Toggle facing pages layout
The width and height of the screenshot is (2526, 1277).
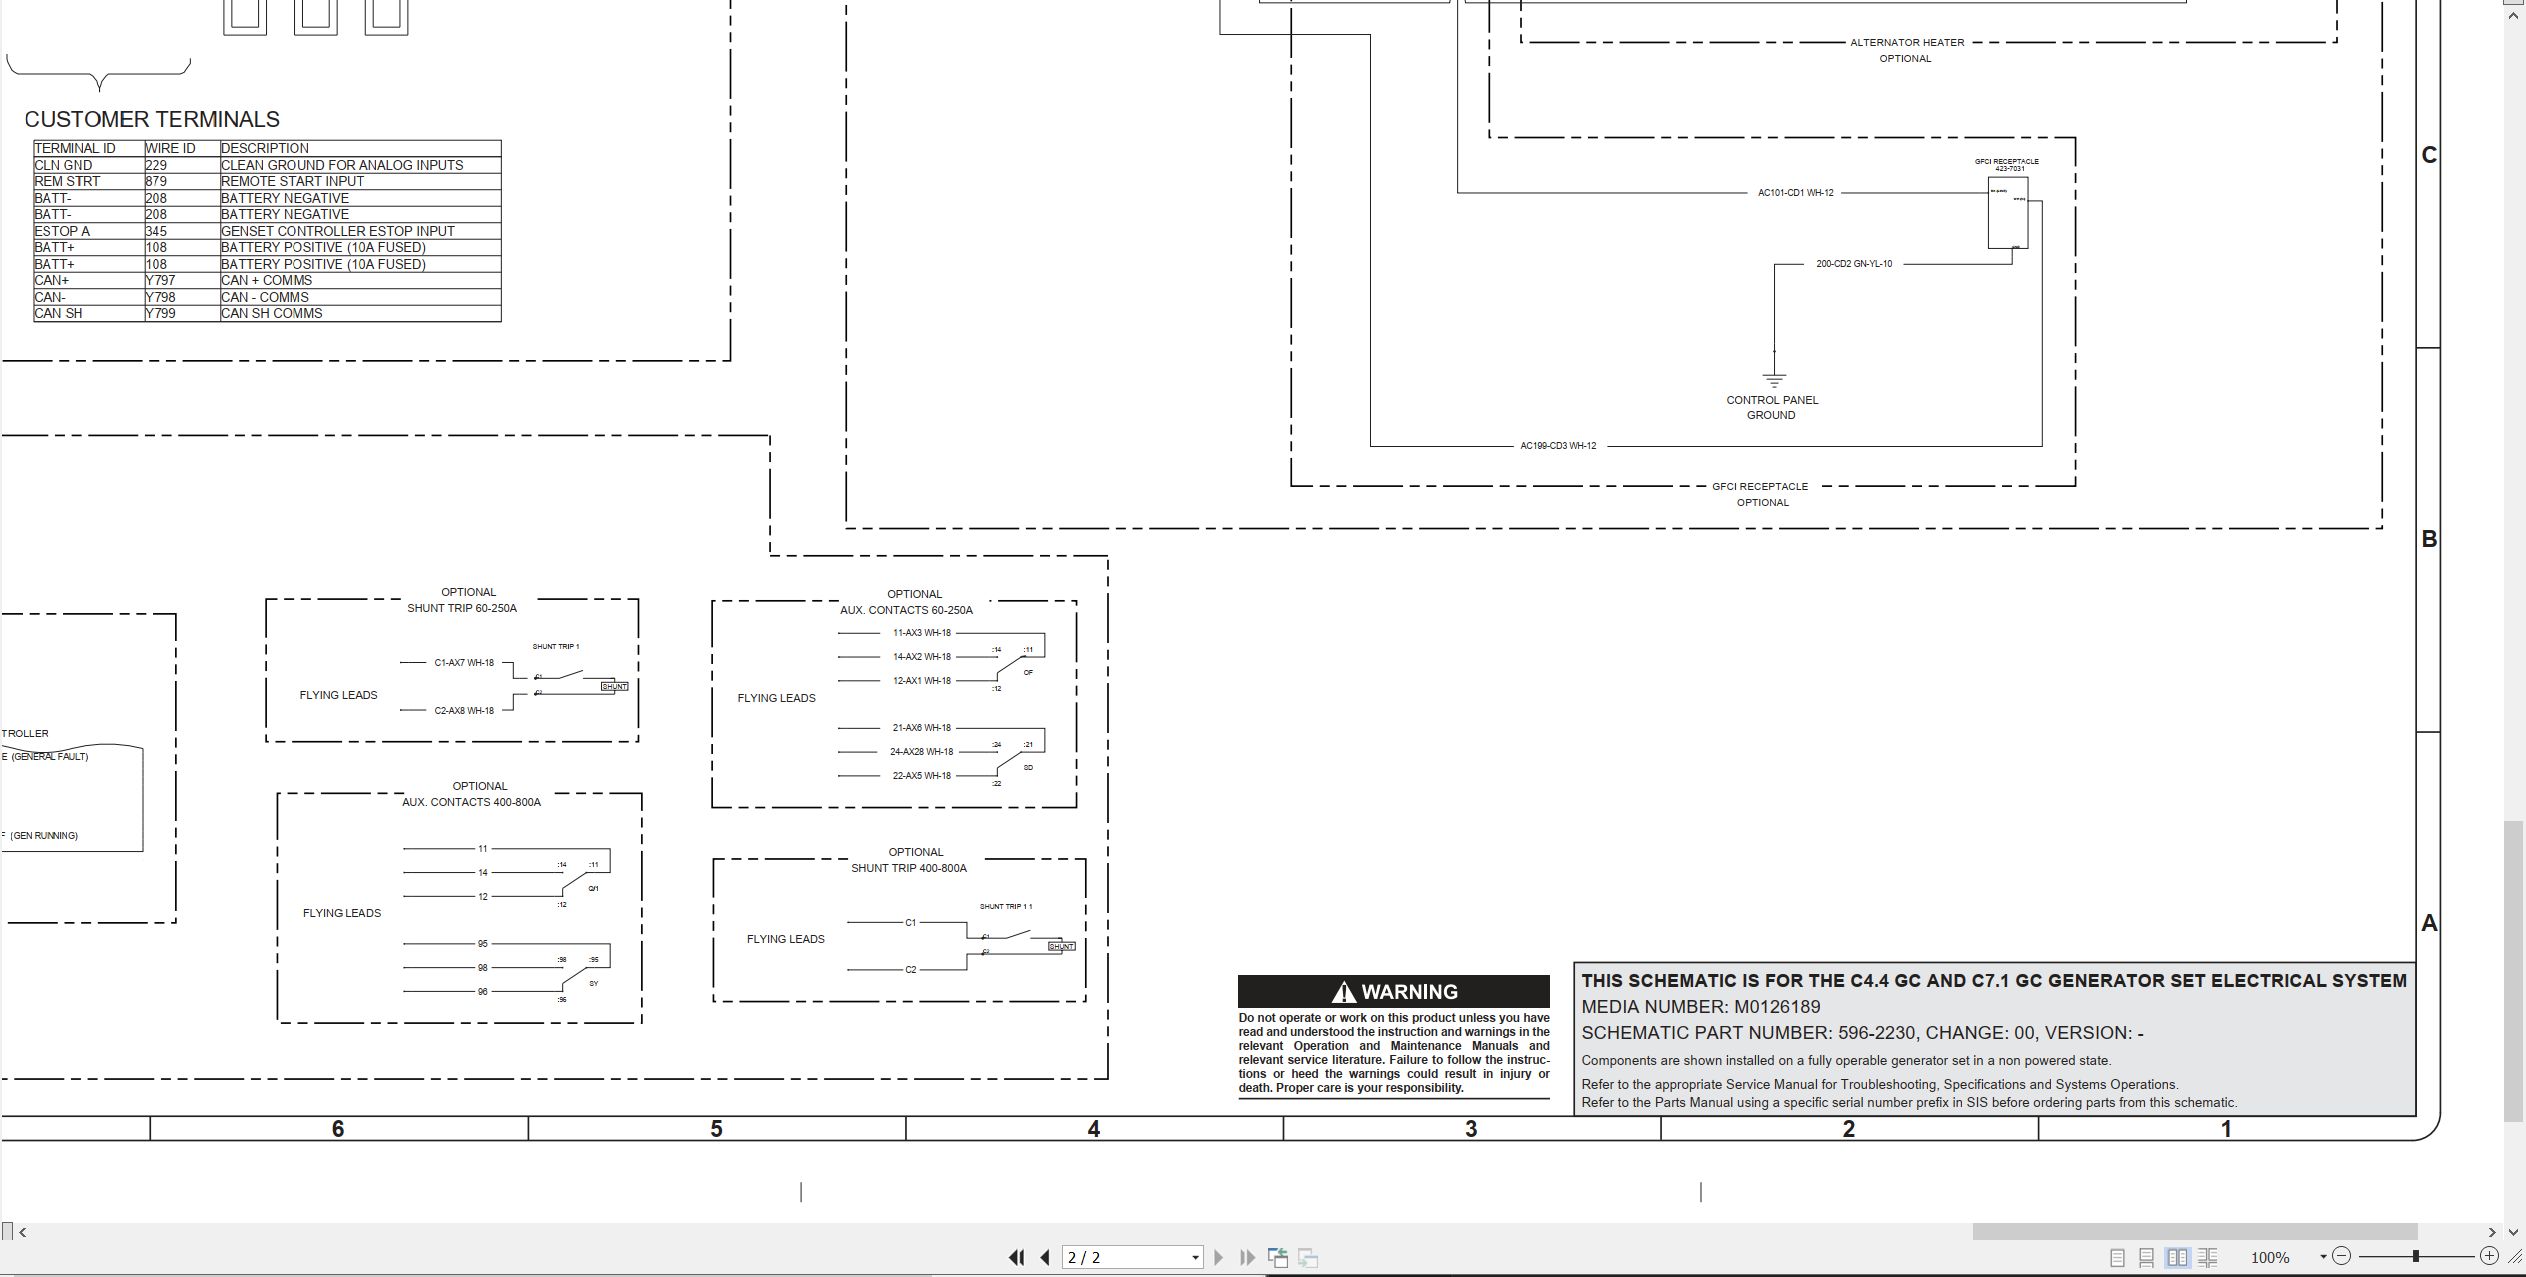pyautogui.click(x=2177, y=1257)
